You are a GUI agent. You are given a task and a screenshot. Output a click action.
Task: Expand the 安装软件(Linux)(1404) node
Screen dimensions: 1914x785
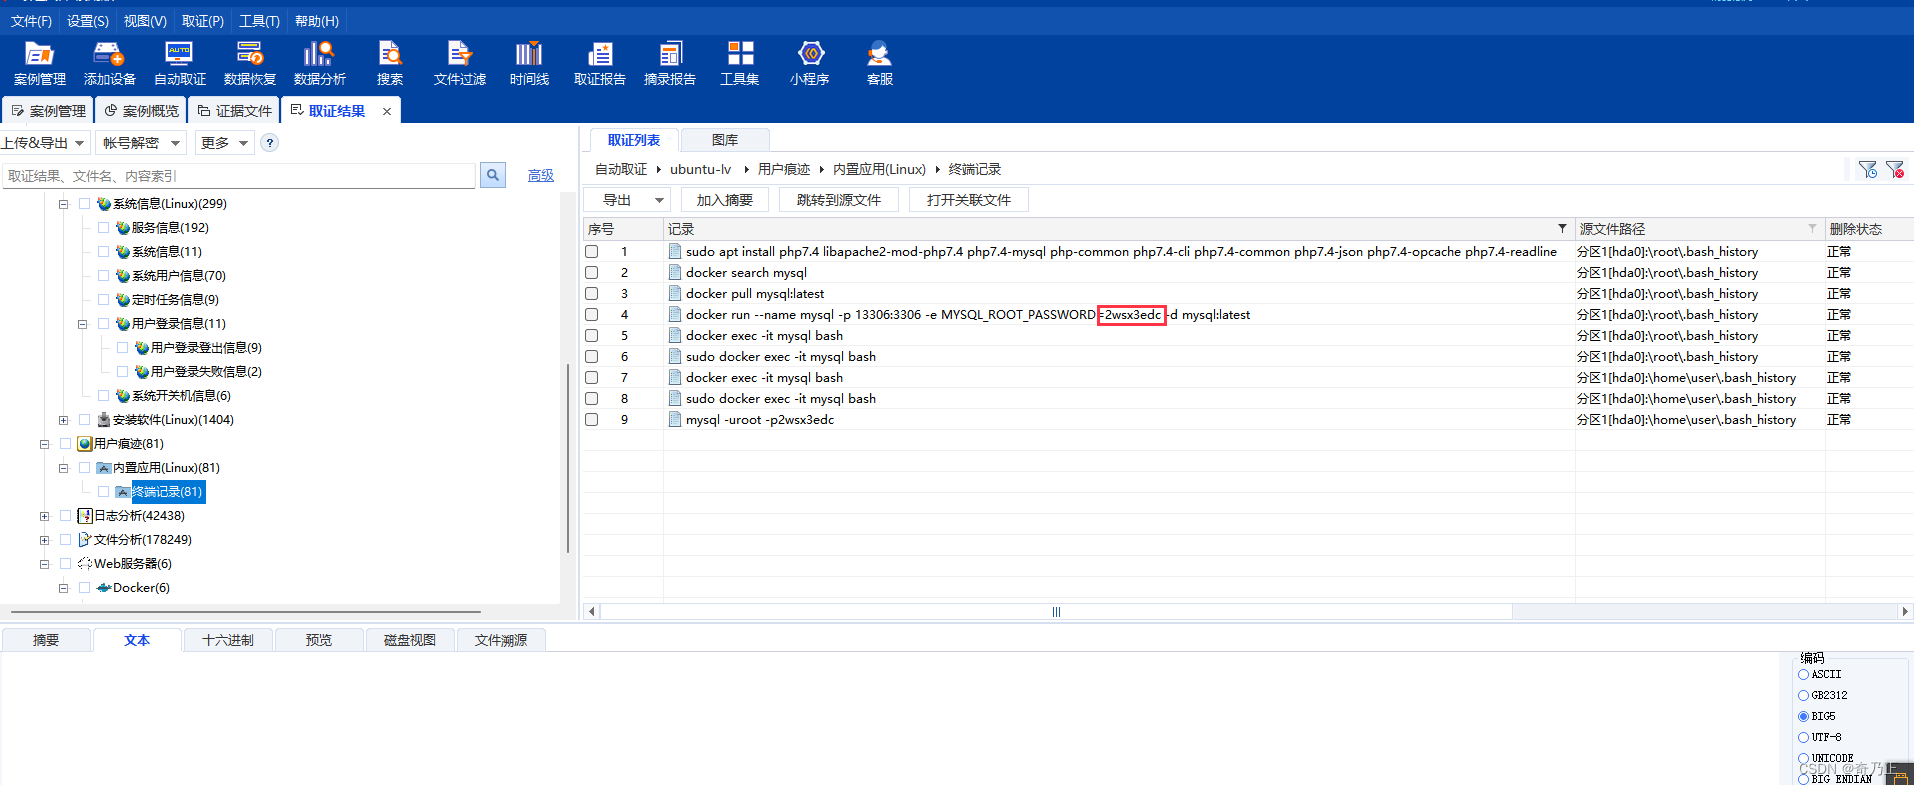63,420
